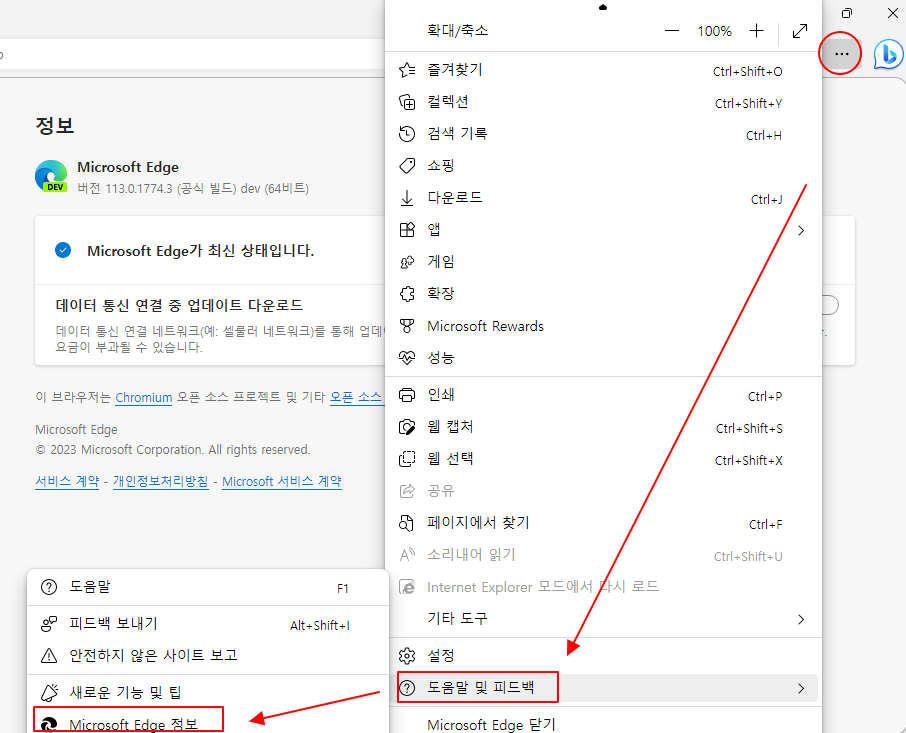Select Microsoft Edge 정보 in submenu

[207, 724]
